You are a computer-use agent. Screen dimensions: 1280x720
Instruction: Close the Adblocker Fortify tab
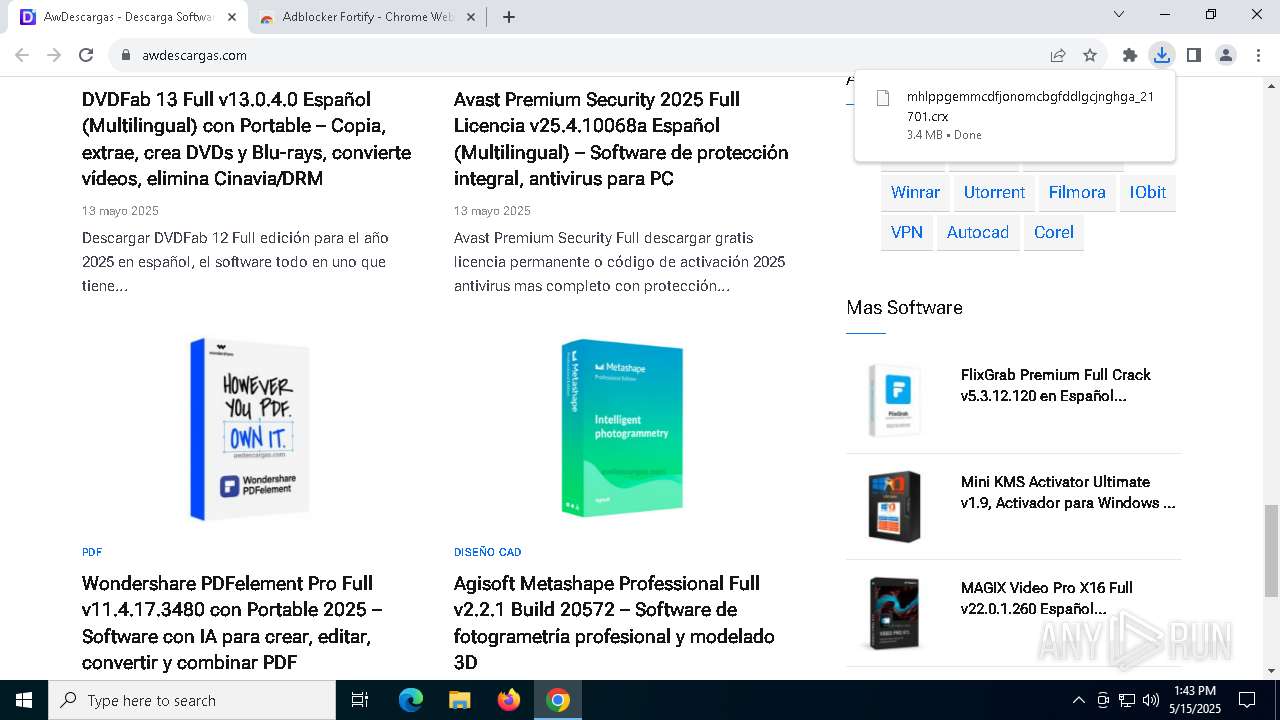click(471, 17)
